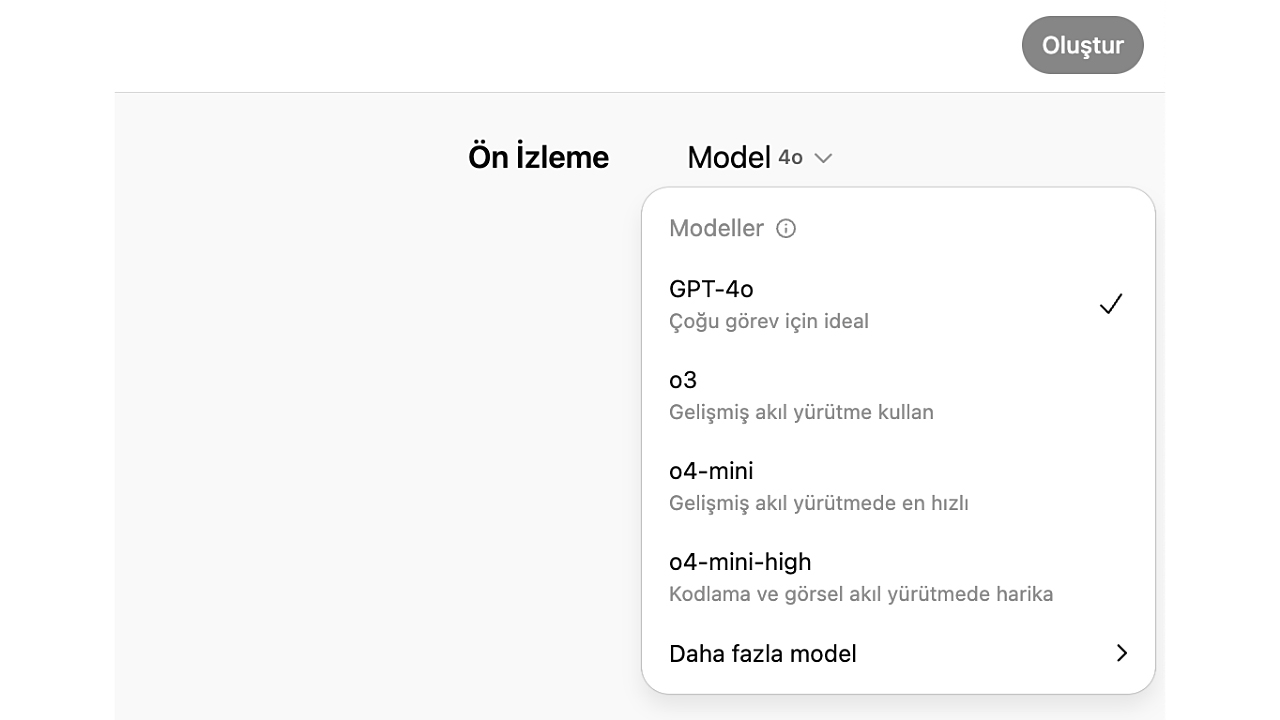Screen dimensions: 1280x720
Task: Click the Ön İzleme tab heading
Action: (x=538, y=157)
